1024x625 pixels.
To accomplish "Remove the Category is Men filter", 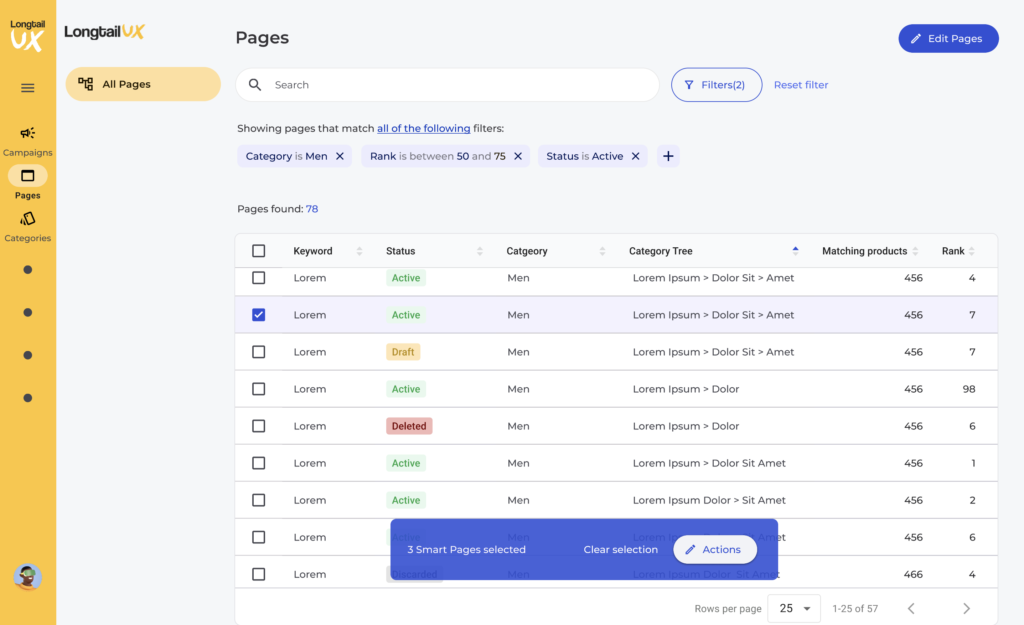I will coord(340,156).
